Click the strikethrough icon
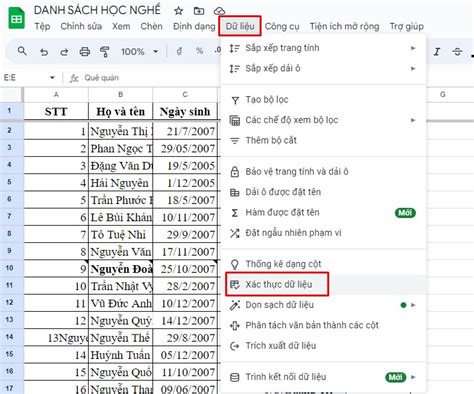 [x=457, y=52]
